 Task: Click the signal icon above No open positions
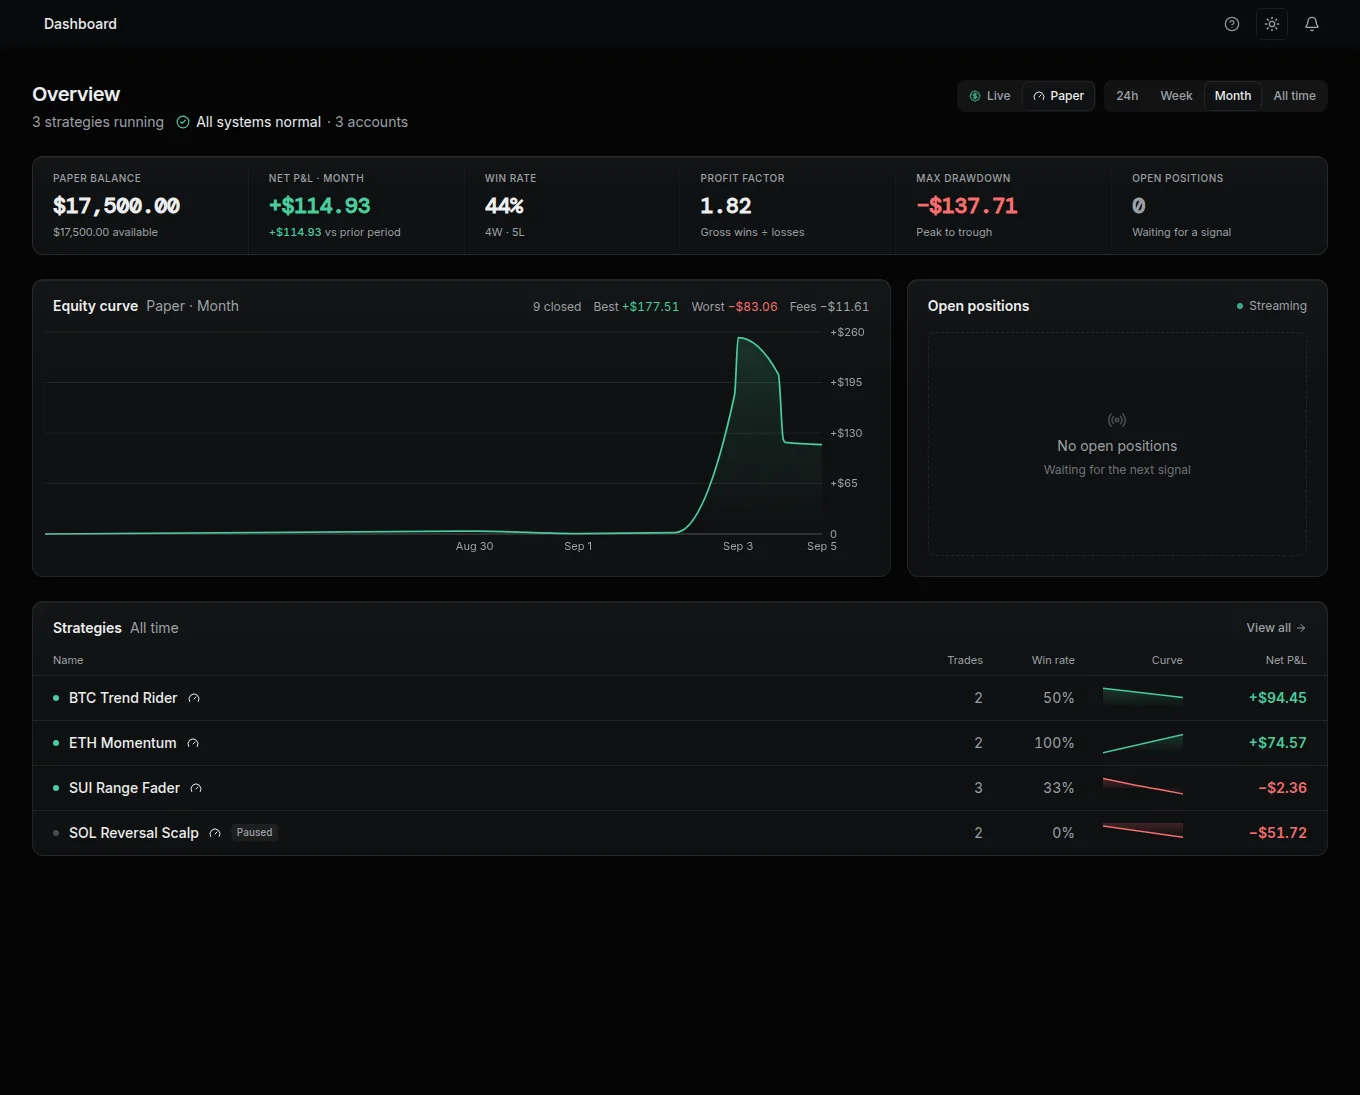point(1117,420)
